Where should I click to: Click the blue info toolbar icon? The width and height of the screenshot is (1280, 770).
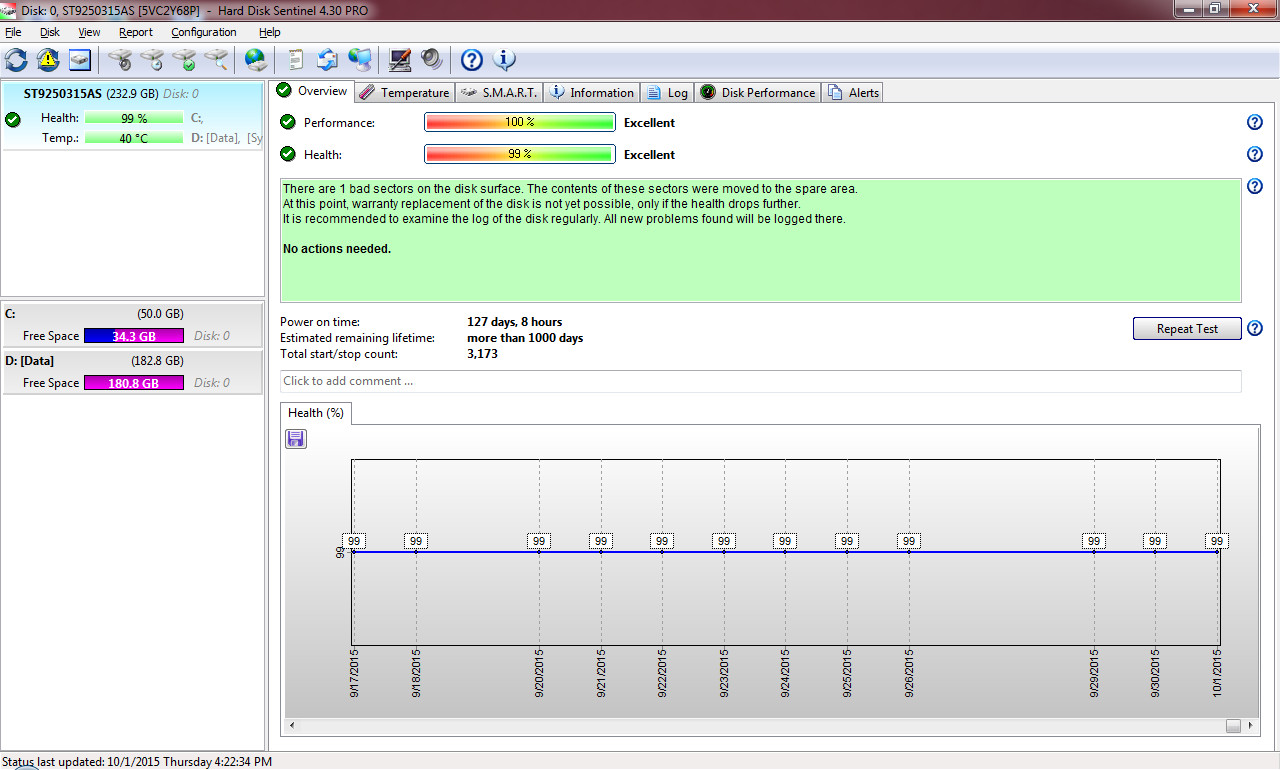(503, 60)
